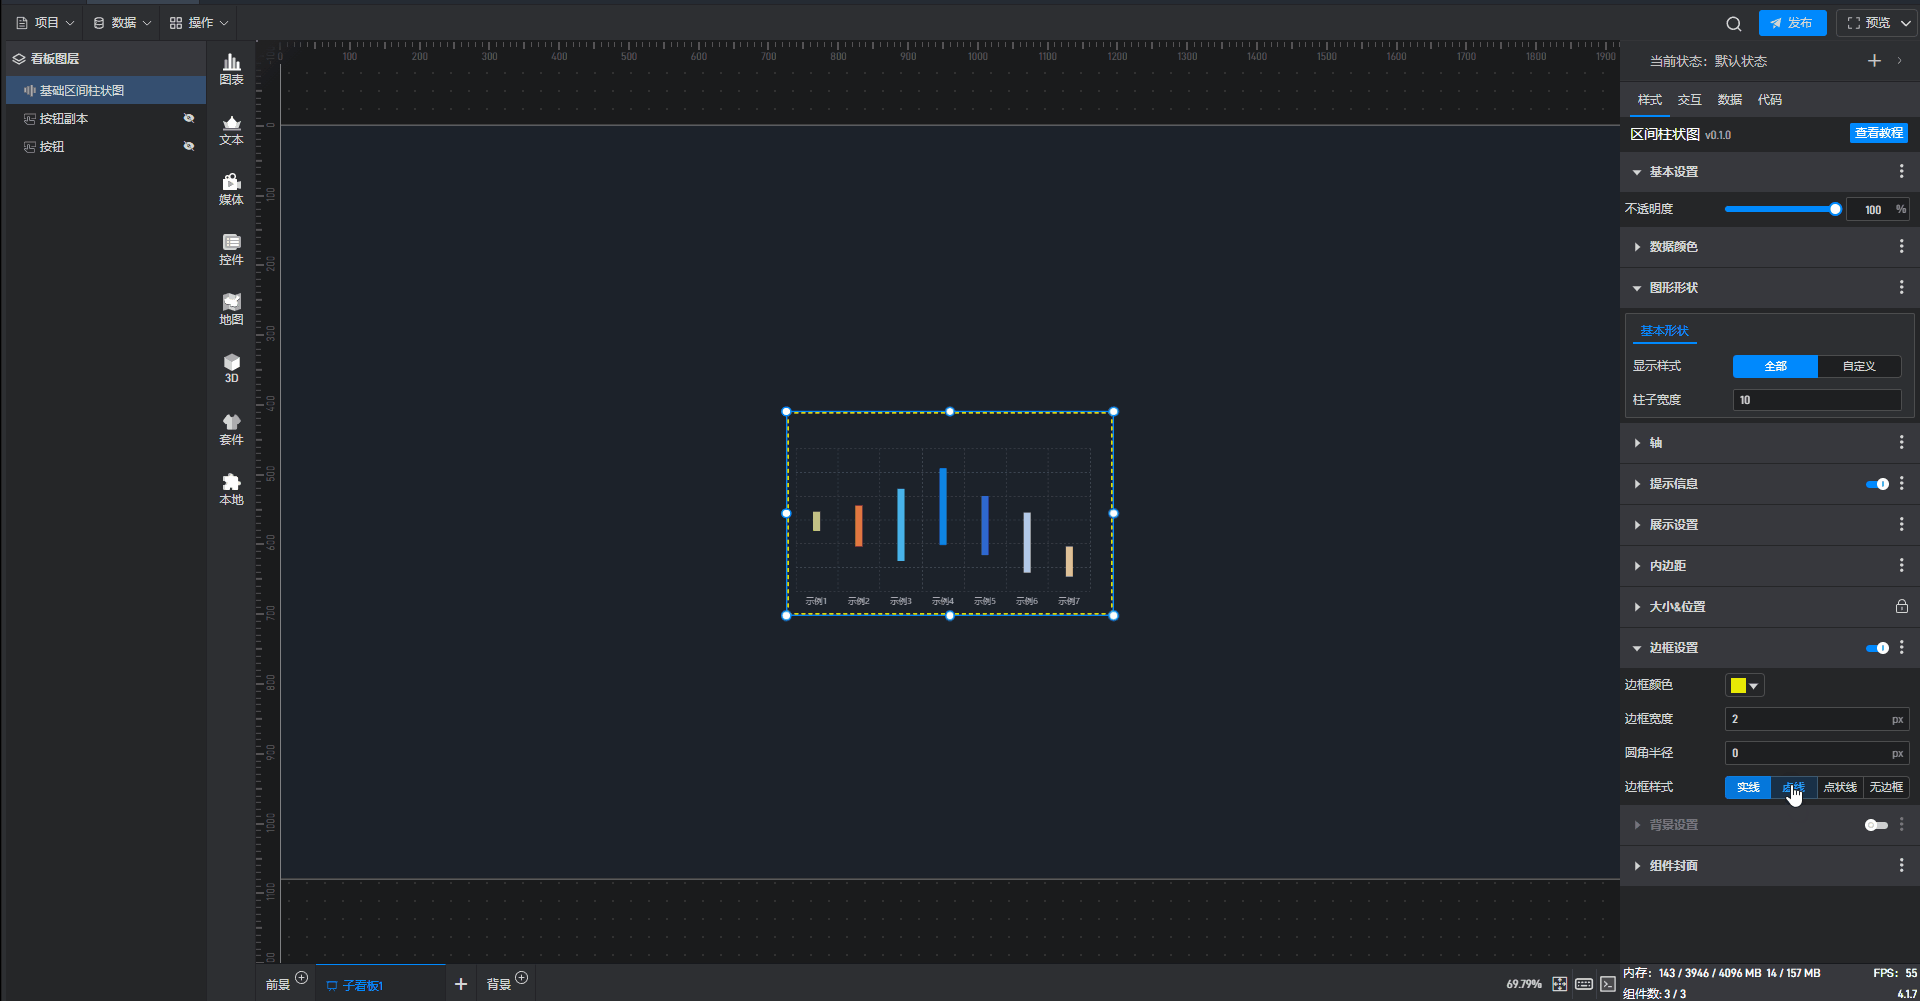Viewport: 1920px width, 1001px height.
Task: Open the 图表 chart components panel
Action: (231, 69)
